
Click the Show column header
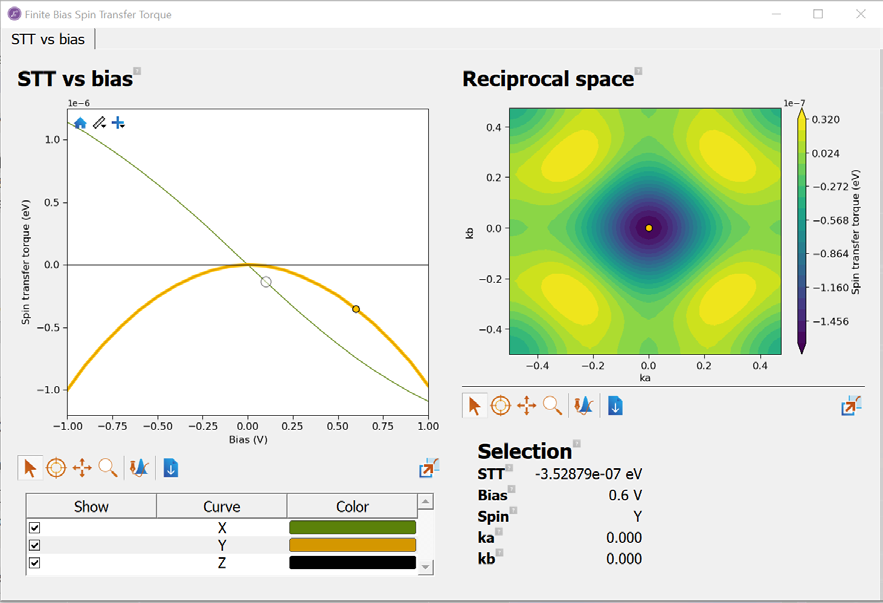tap(91, 506)
